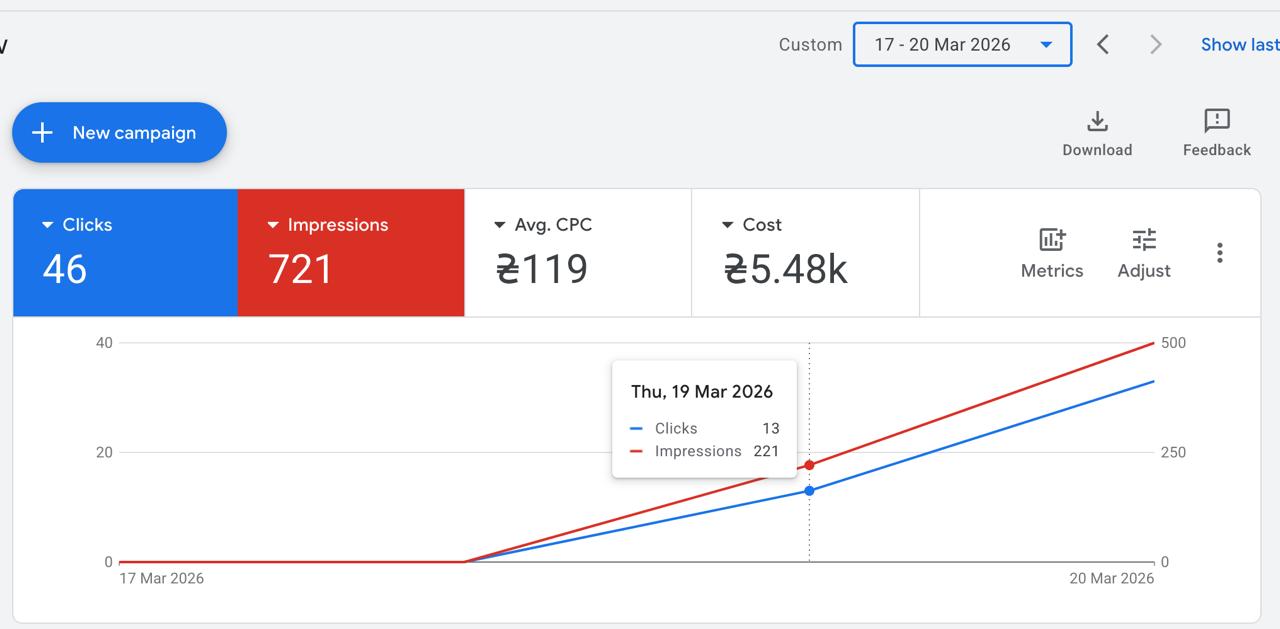Click the blue Clicks data point on chart
Screen dimensions: 1280x629
tap(809, 491)
